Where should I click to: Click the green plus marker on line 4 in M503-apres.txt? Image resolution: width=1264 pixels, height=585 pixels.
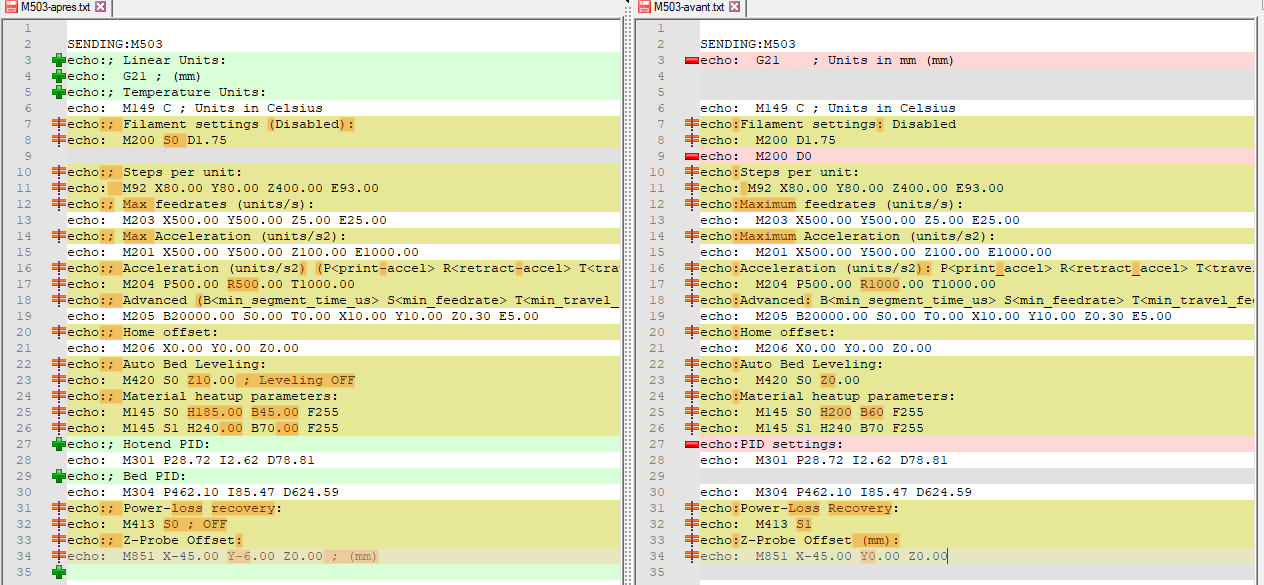pos(58,76)
